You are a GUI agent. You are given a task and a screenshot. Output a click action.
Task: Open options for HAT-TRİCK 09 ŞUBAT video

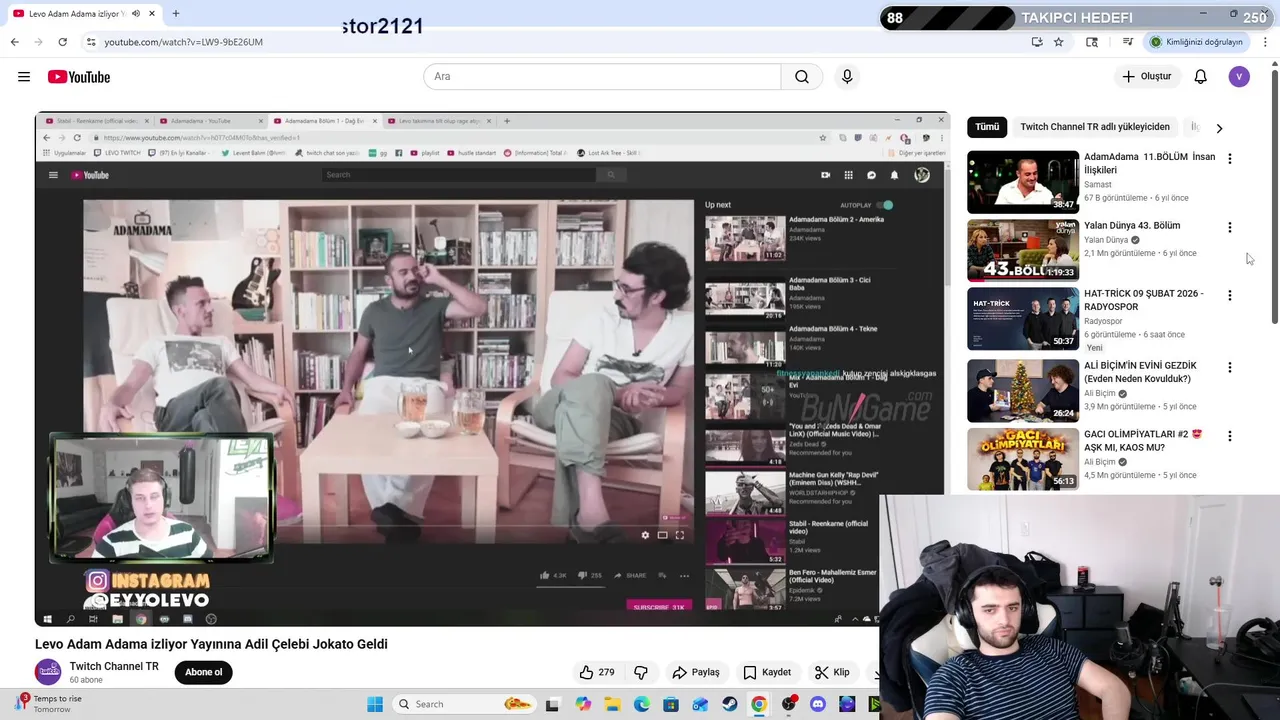pyautogui.click(x=1230, y=295)
